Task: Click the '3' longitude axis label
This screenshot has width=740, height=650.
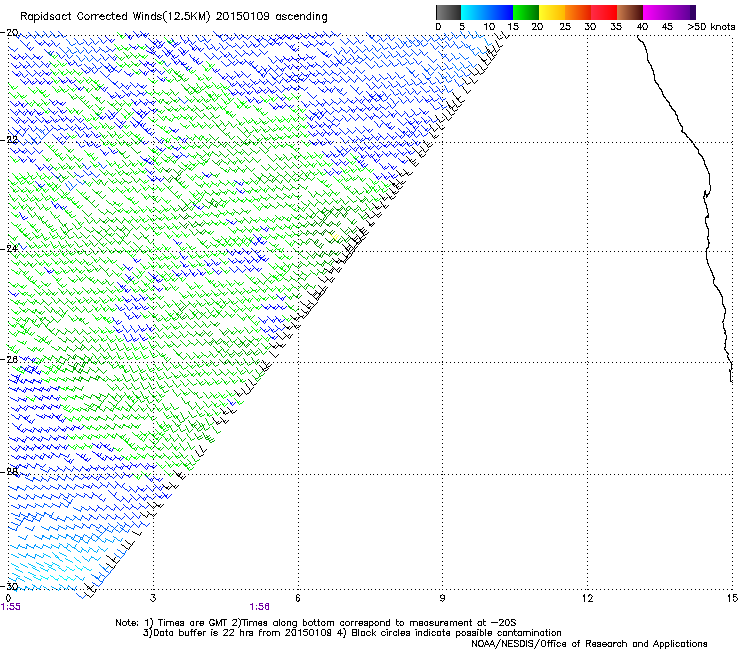Action: (153, 598)
